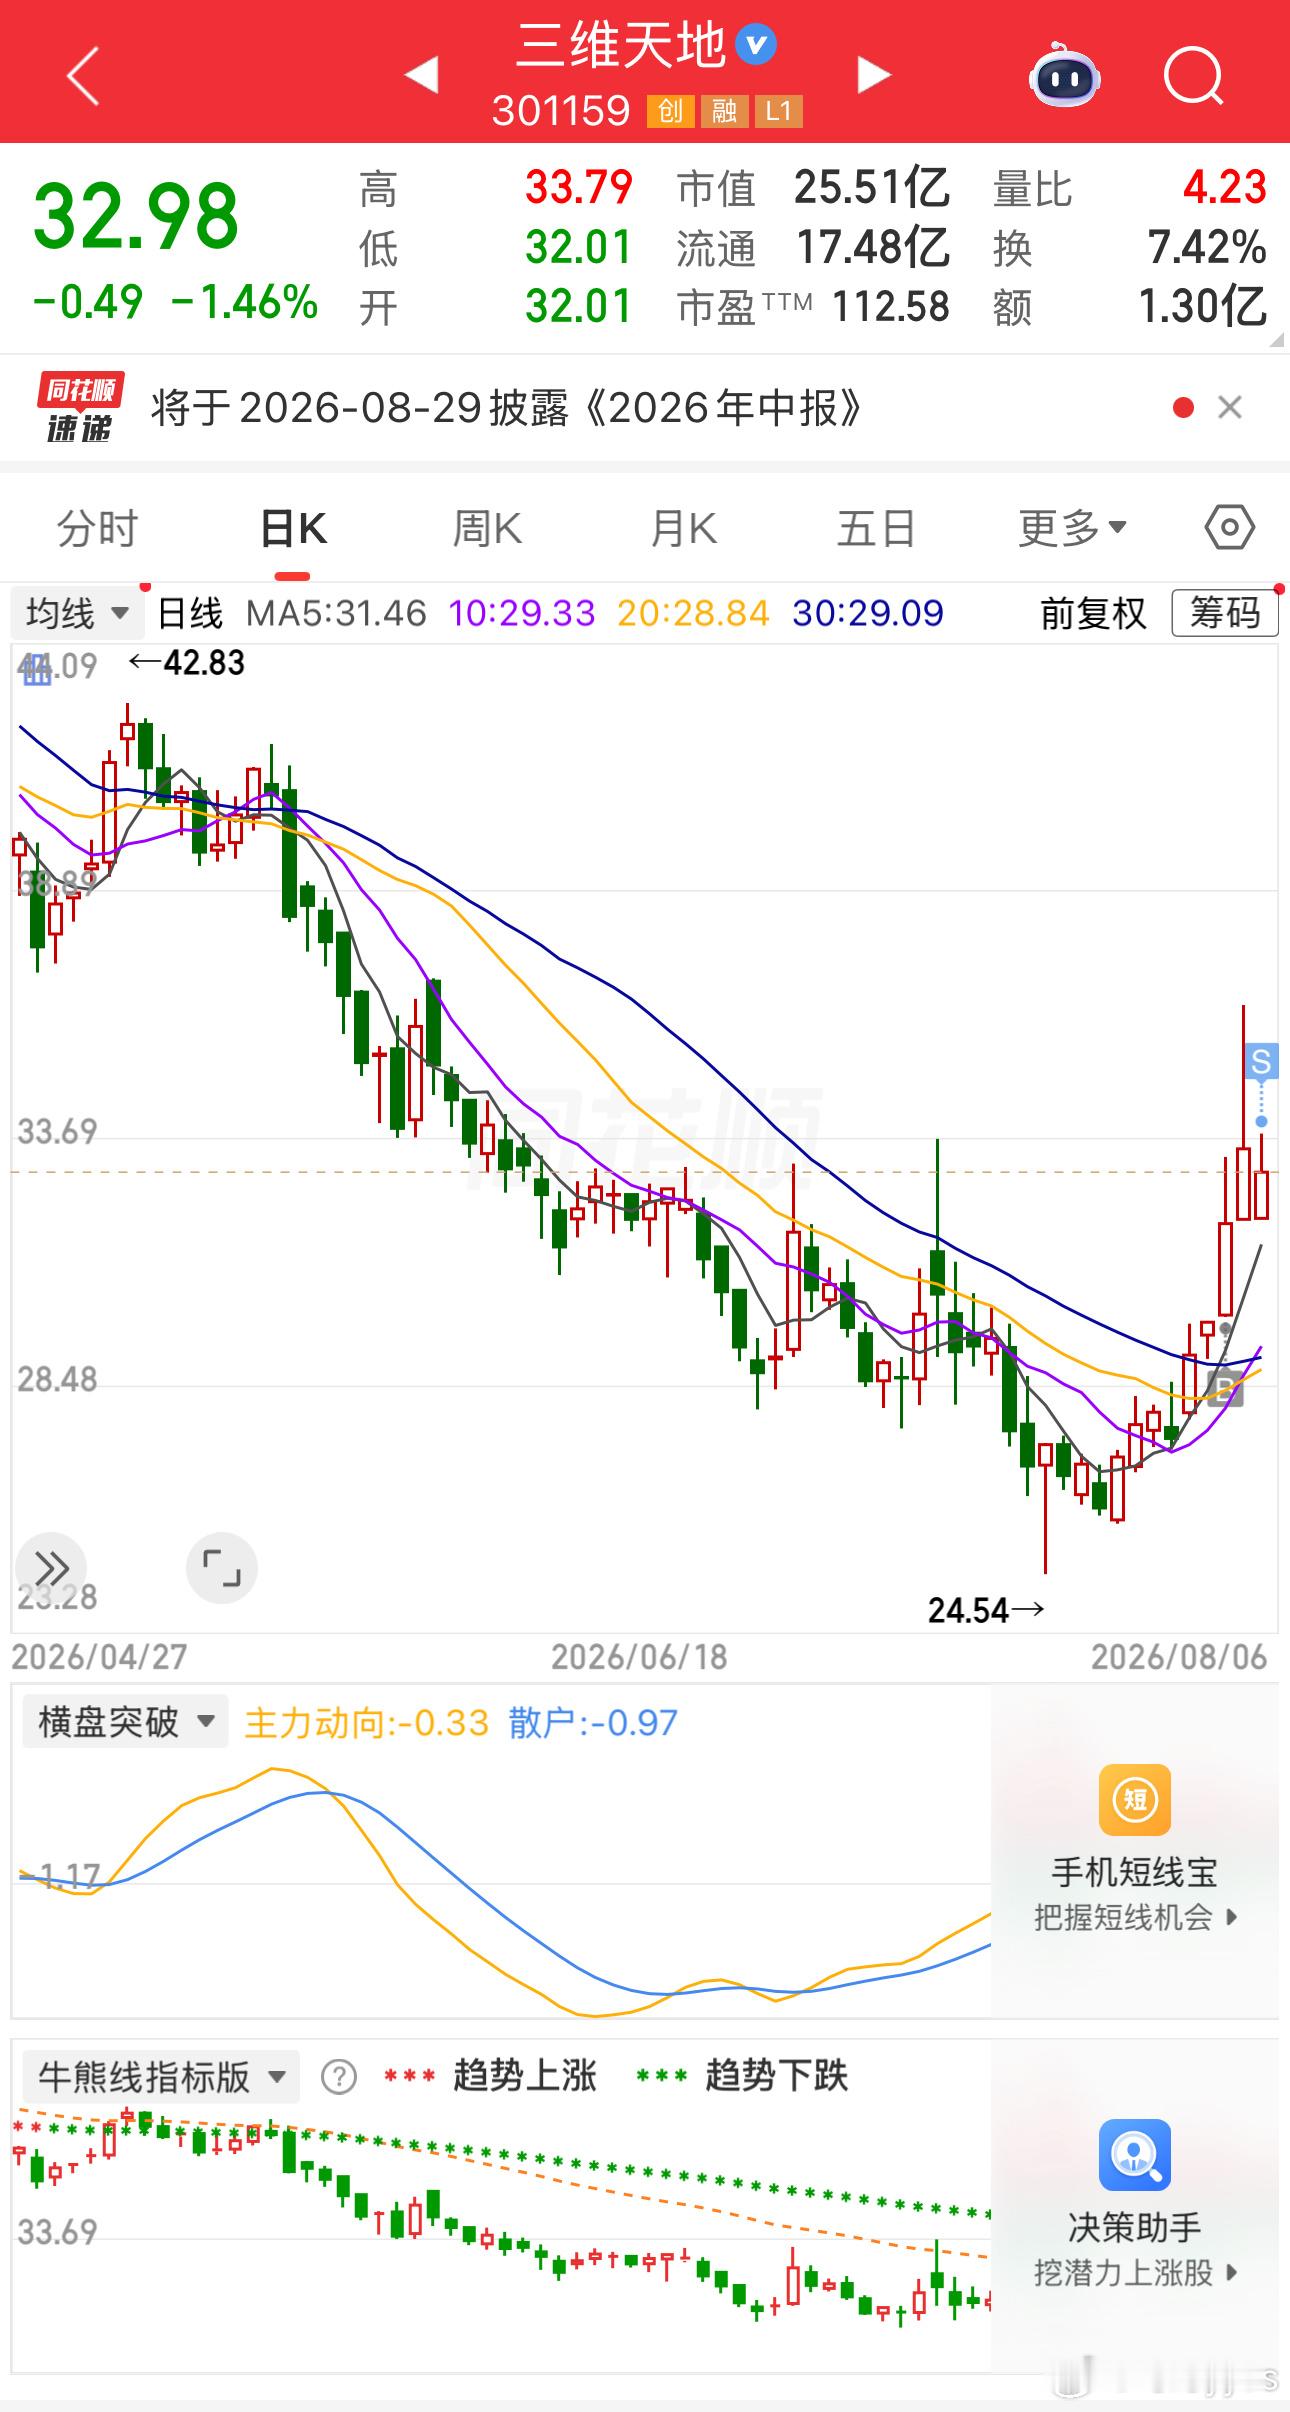Expand chart with double-chevron button

pyautogui.click(x=52, y=1567)
